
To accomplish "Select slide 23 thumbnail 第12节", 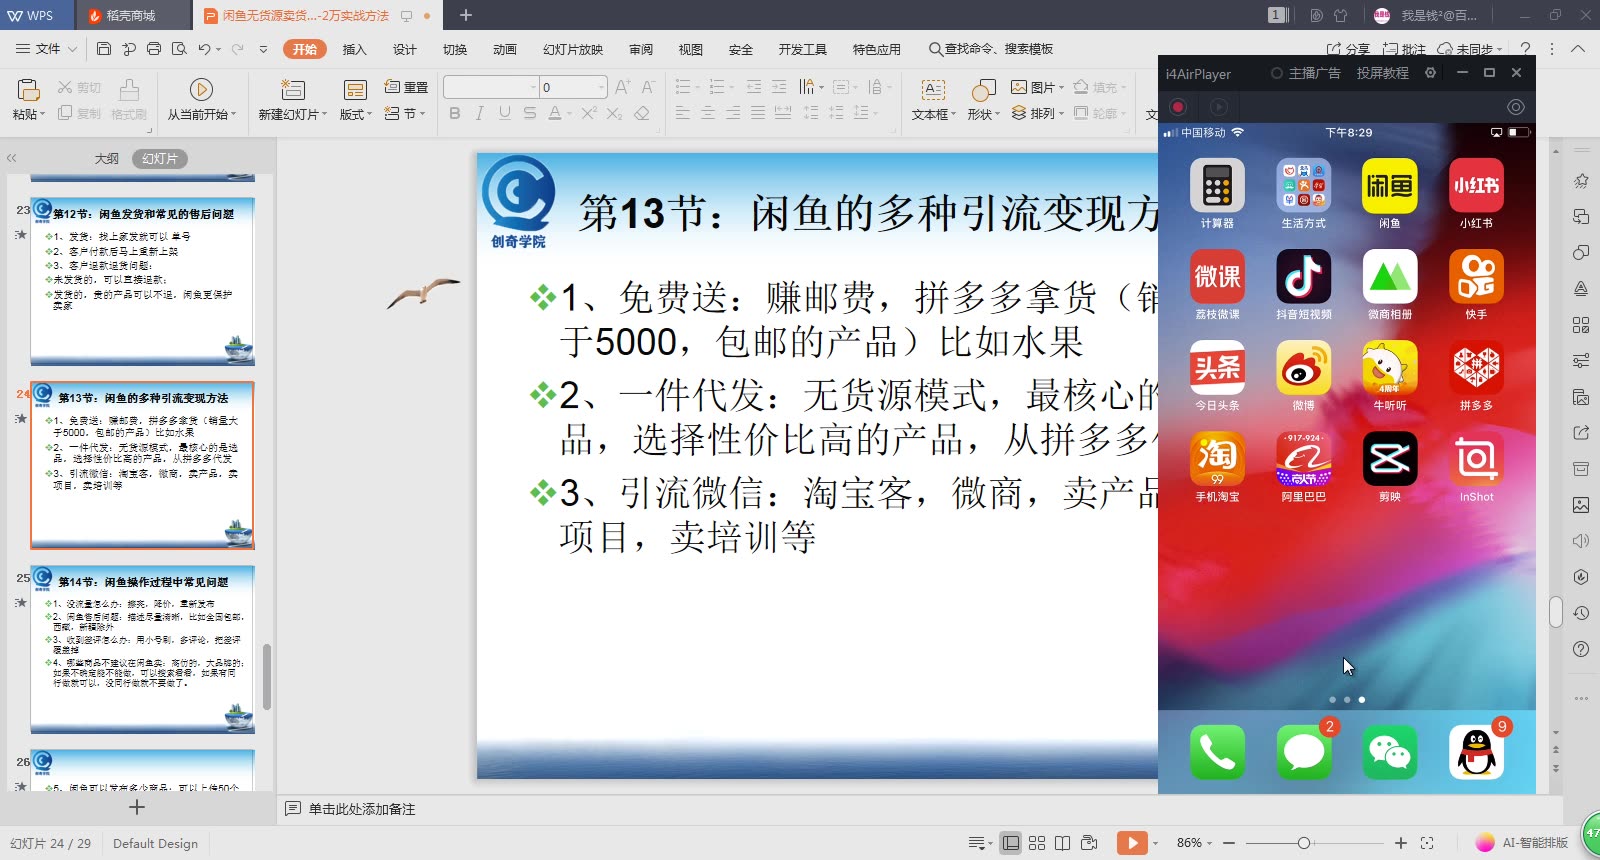I will (142, 281).
